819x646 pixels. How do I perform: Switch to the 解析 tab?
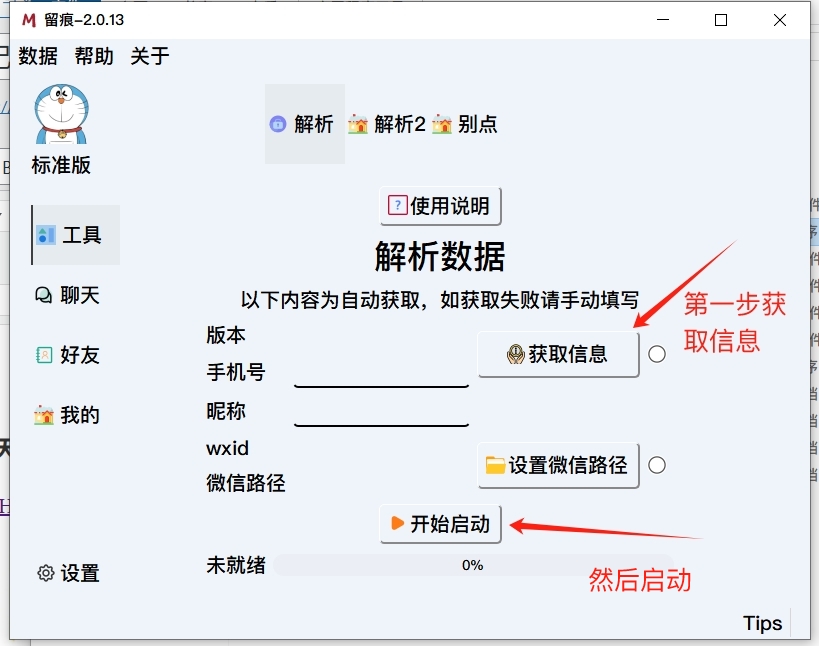coord(304,124)
